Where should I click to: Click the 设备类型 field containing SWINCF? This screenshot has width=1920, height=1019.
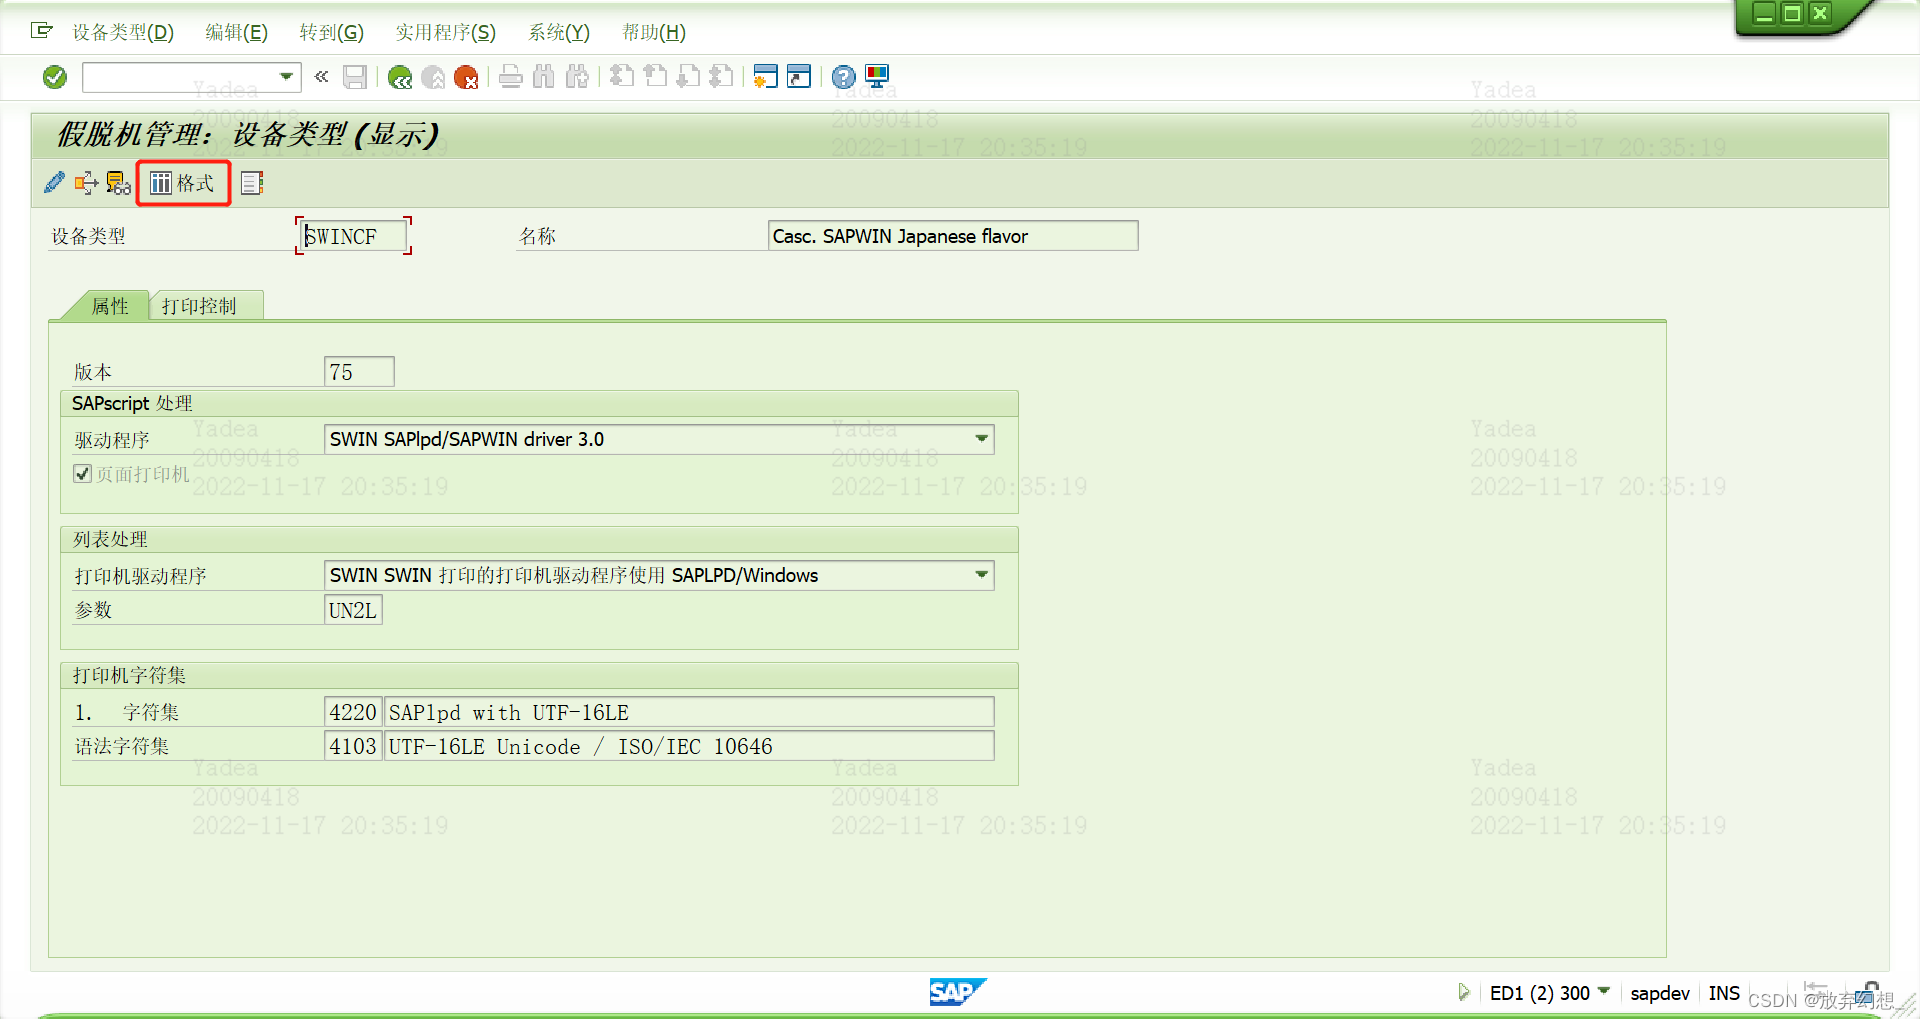pyautogui.click(x=354, y=236)
